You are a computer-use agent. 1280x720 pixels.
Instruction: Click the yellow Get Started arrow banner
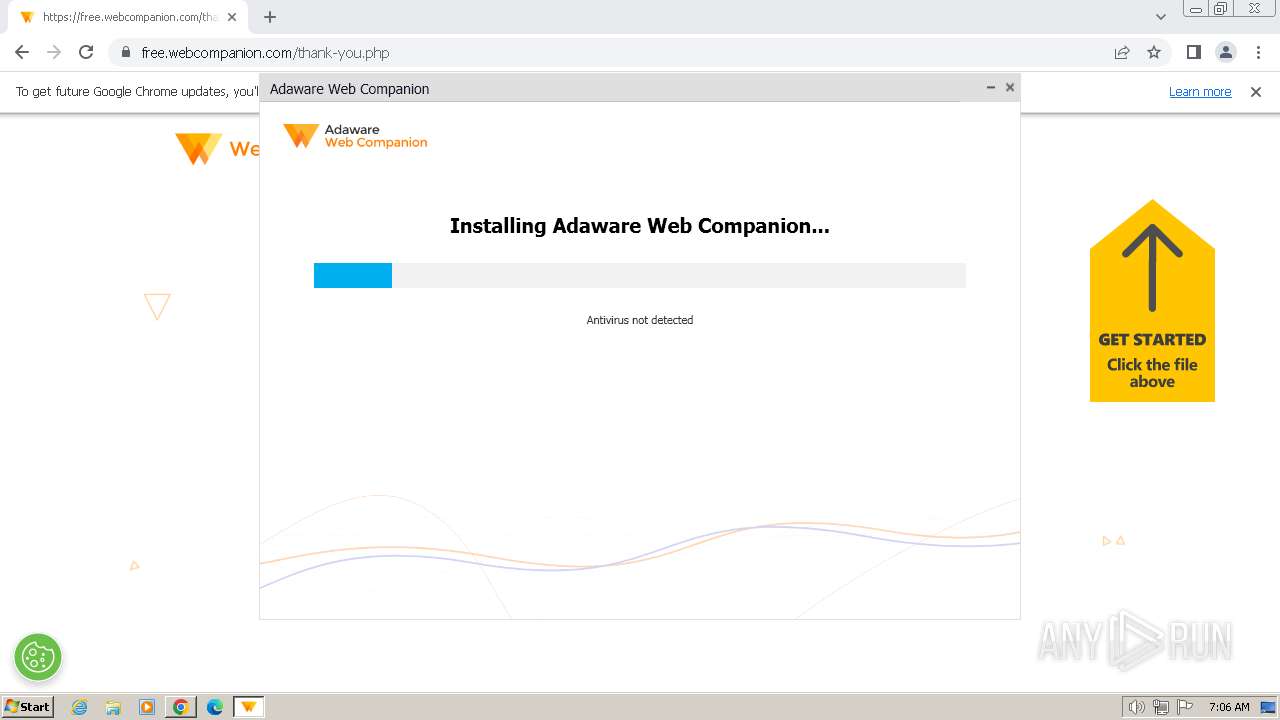coord(1152,300)
